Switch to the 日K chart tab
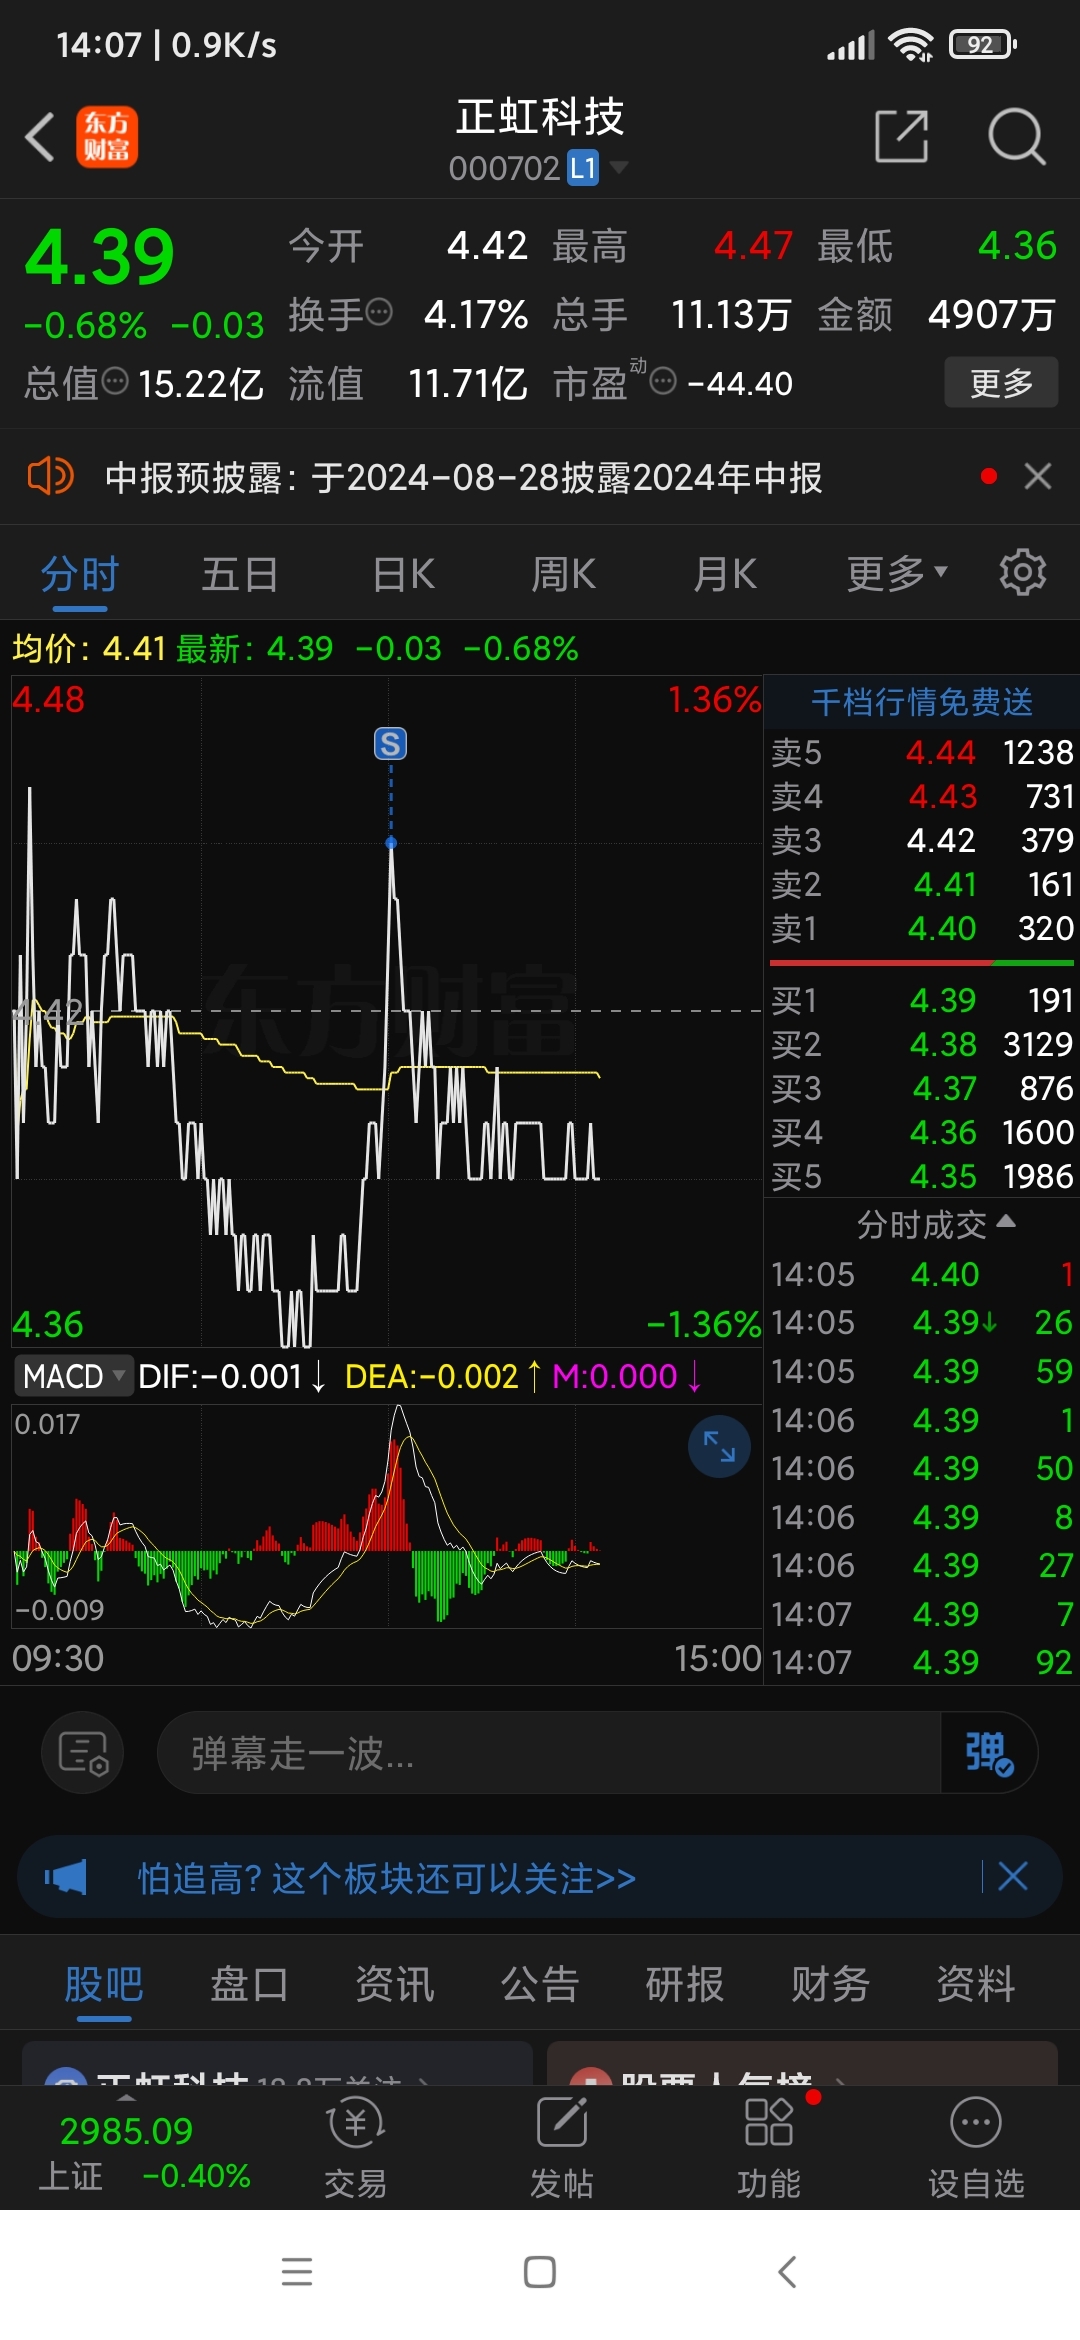 coord(403,575)
